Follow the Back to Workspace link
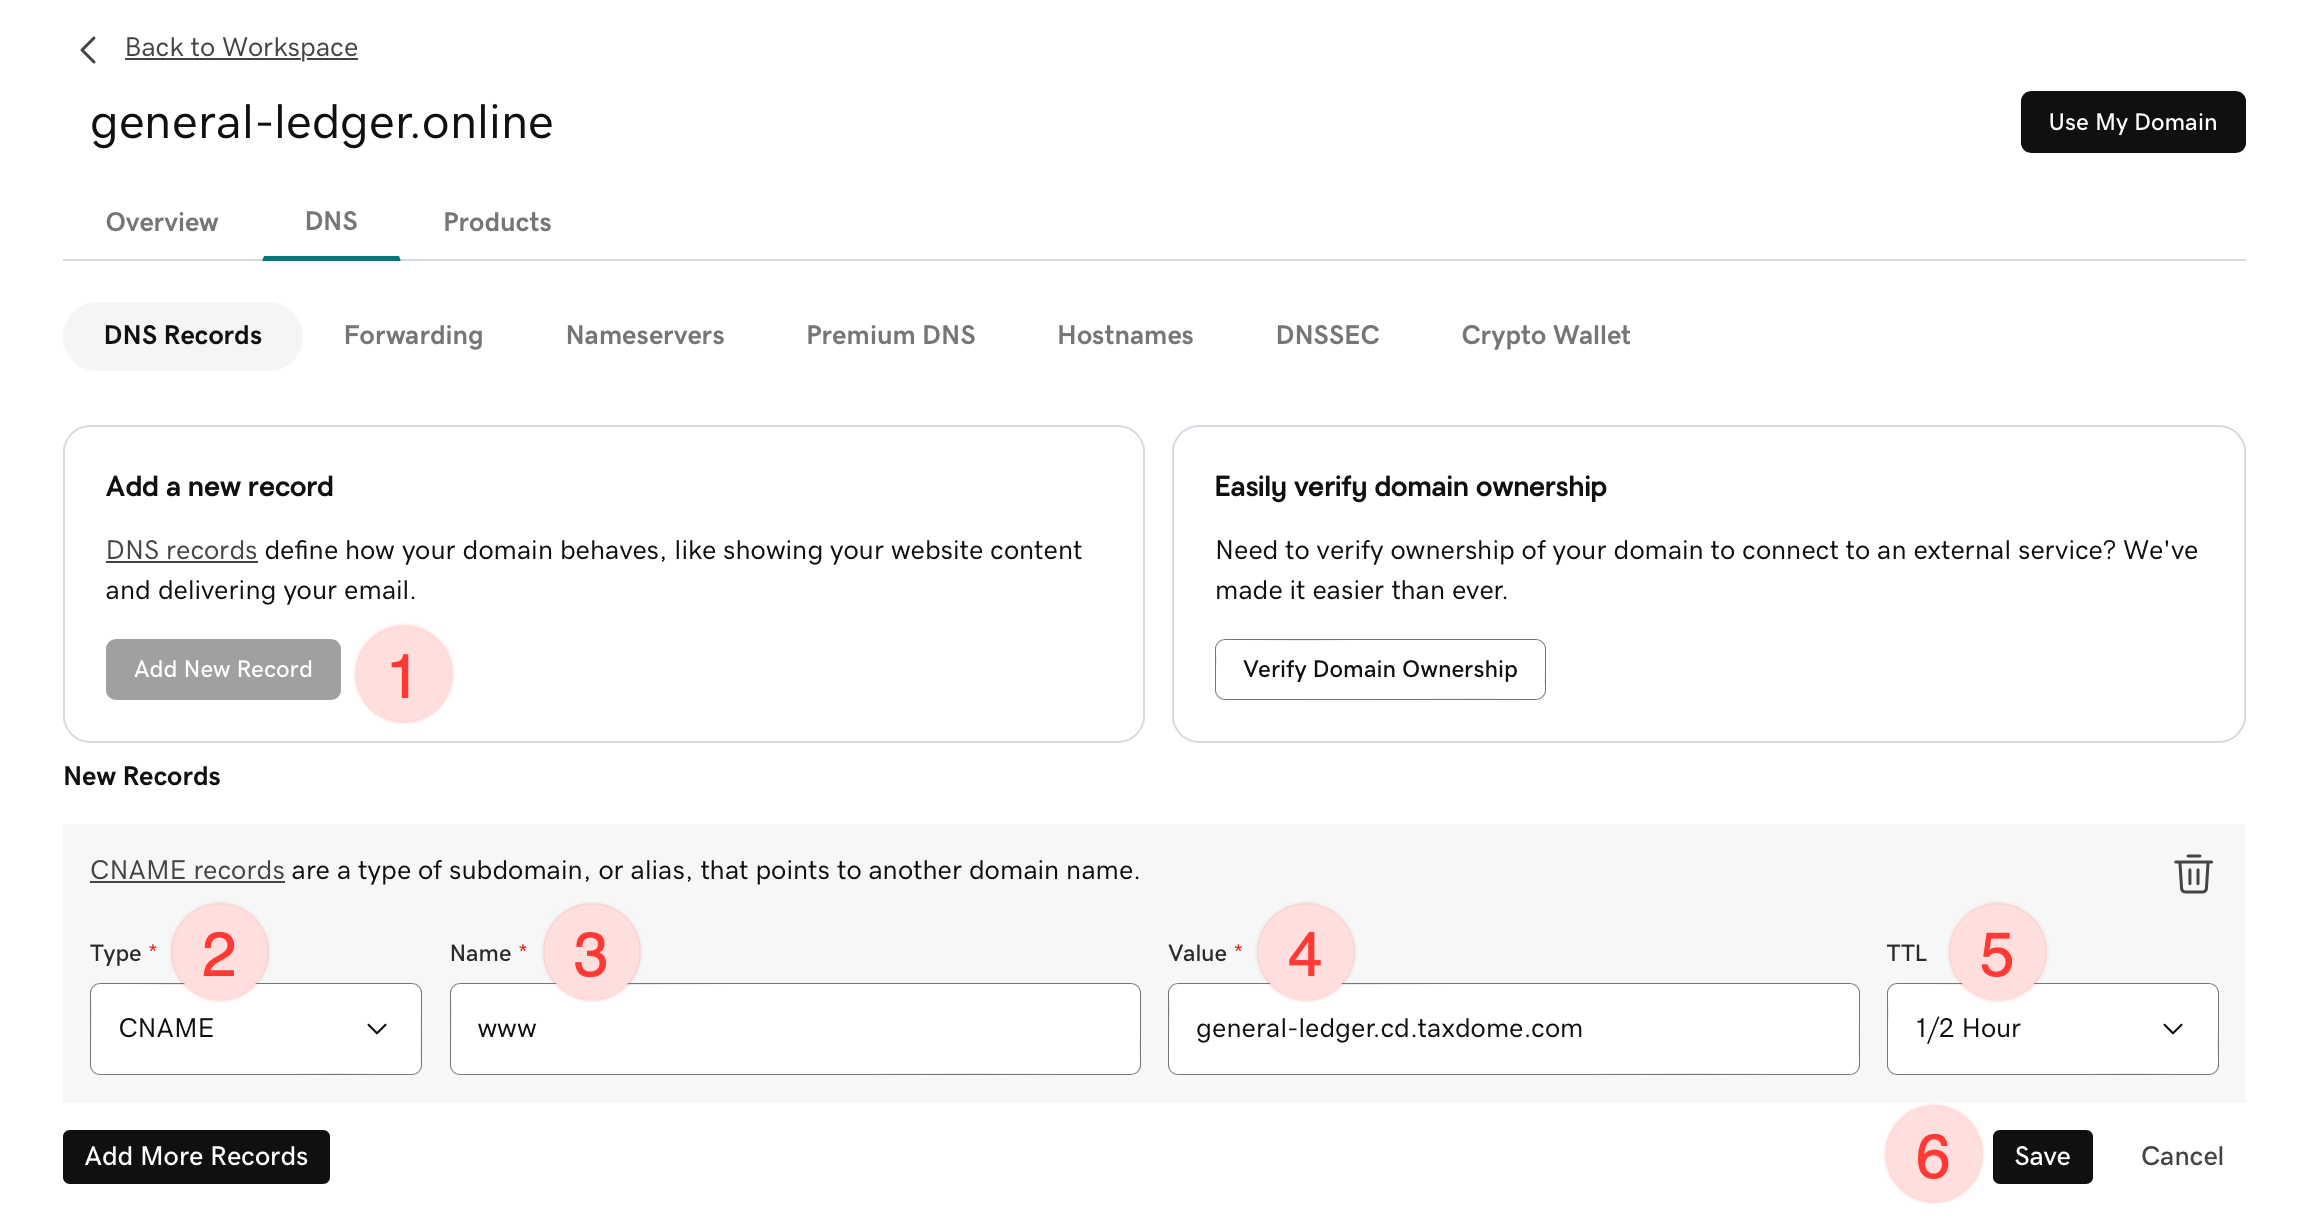The width and height of the screenshot is (2302, 1218). point(241,47)
